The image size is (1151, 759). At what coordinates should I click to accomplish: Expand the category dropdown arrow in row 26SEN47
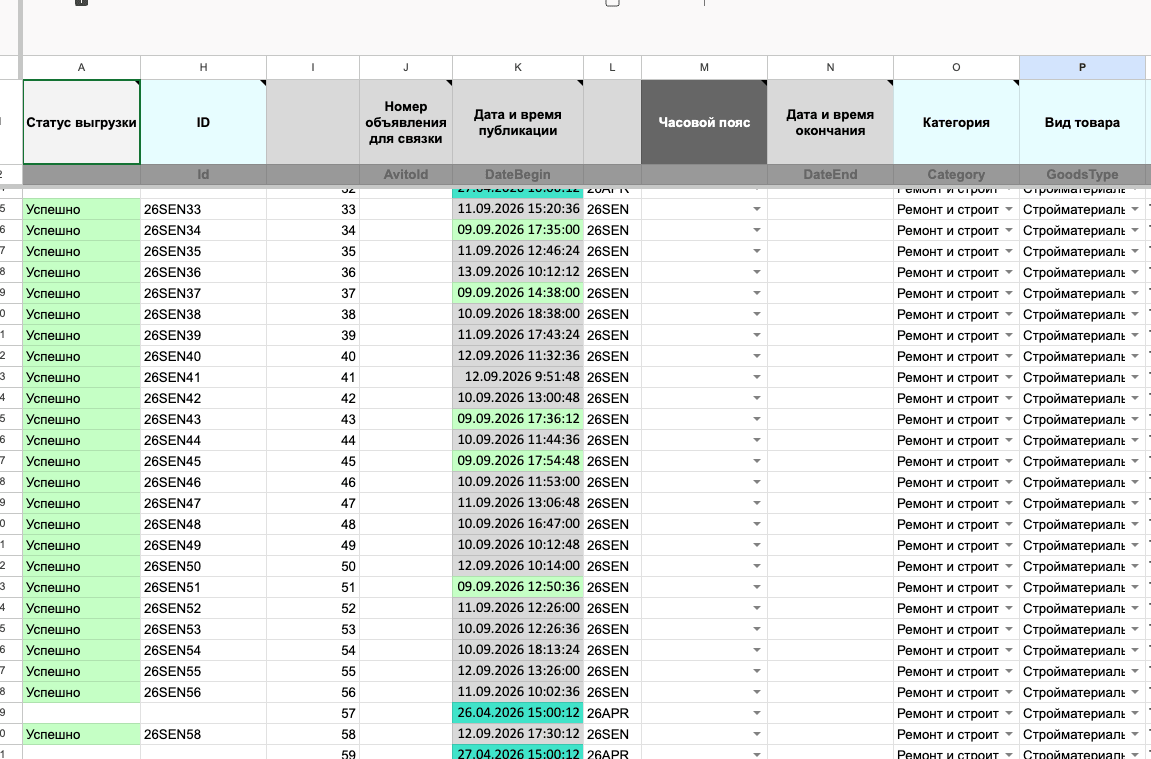pyautogui.click(x=1009, y=504)
